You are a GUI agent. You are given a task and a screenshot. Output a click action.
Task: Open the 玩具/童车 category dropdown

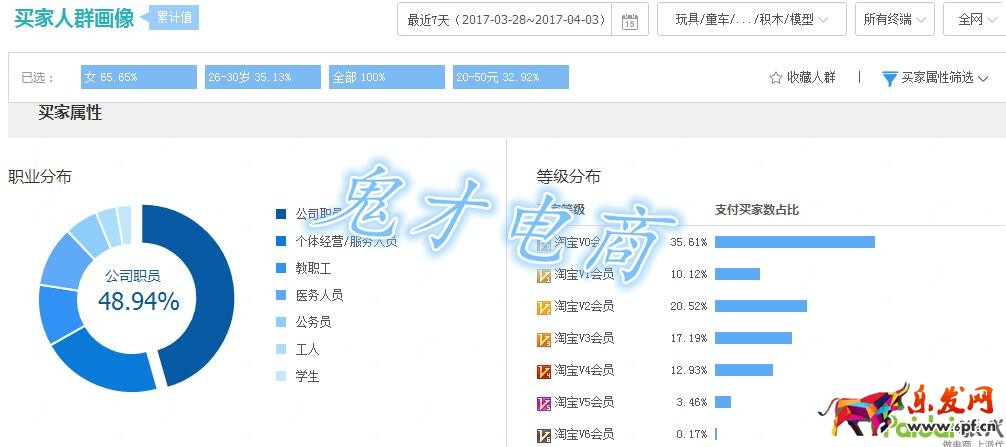tap(751, 19)
